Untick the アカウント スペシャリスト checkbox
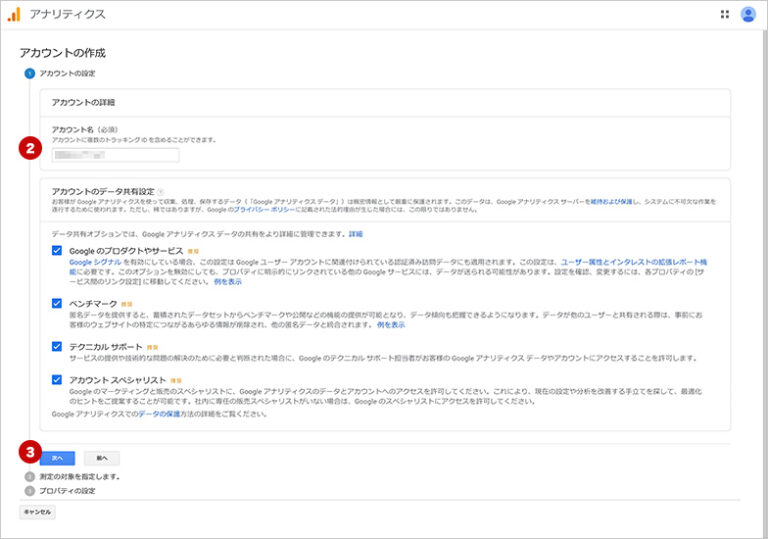 click(57, 380)
